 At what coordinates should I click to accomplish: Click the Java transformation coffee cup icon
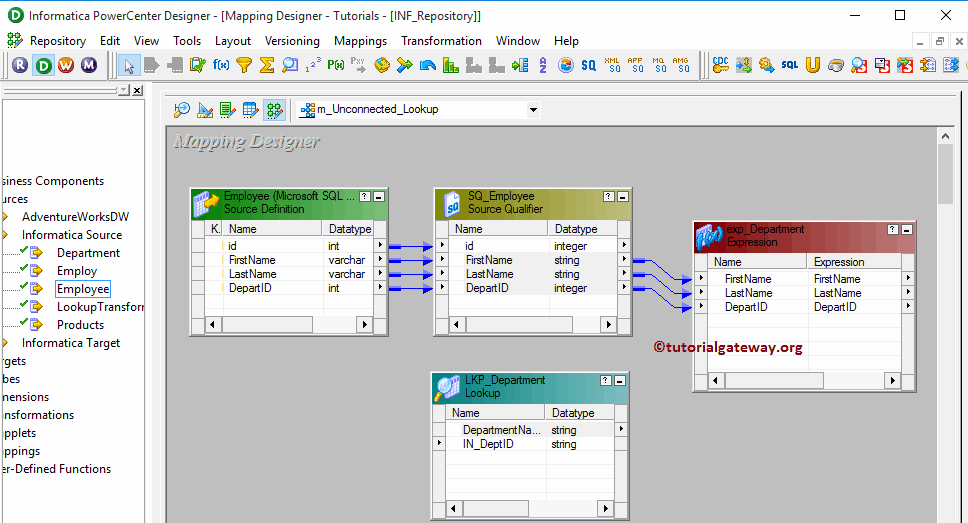coord(836,65)
